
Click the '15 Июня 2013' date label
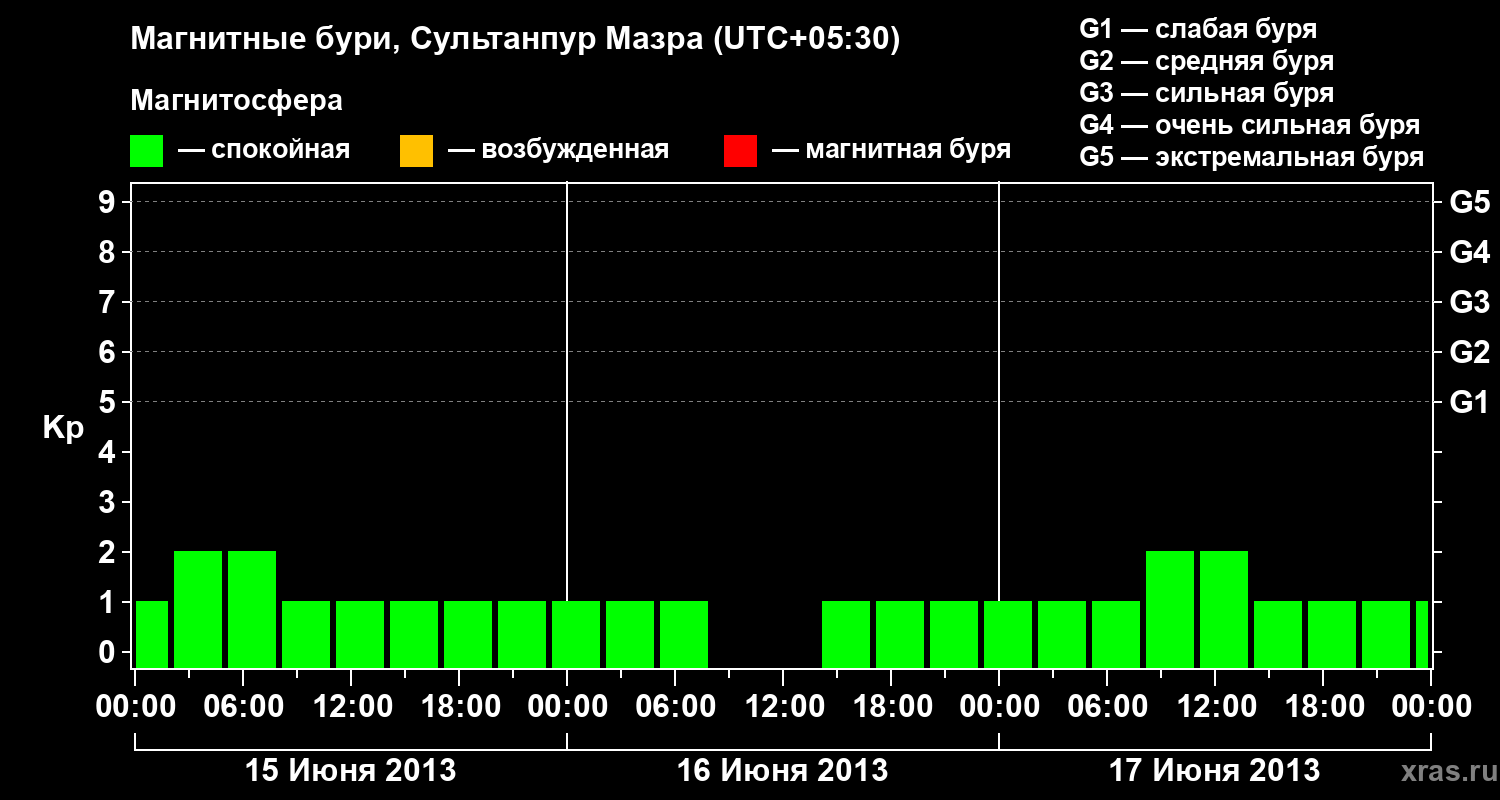point(351,771)
